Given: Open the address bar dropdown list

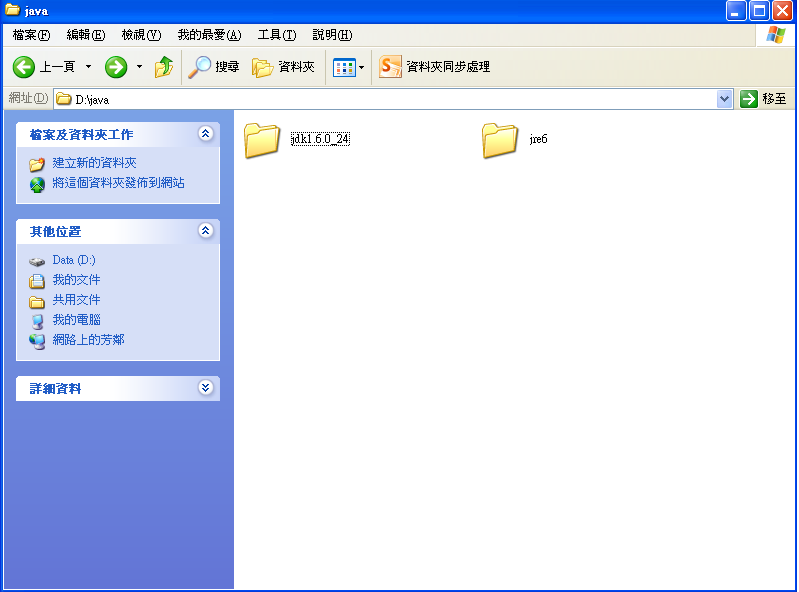Looking at the screenshot, I should pyautogui.click(x=724, y=99).
